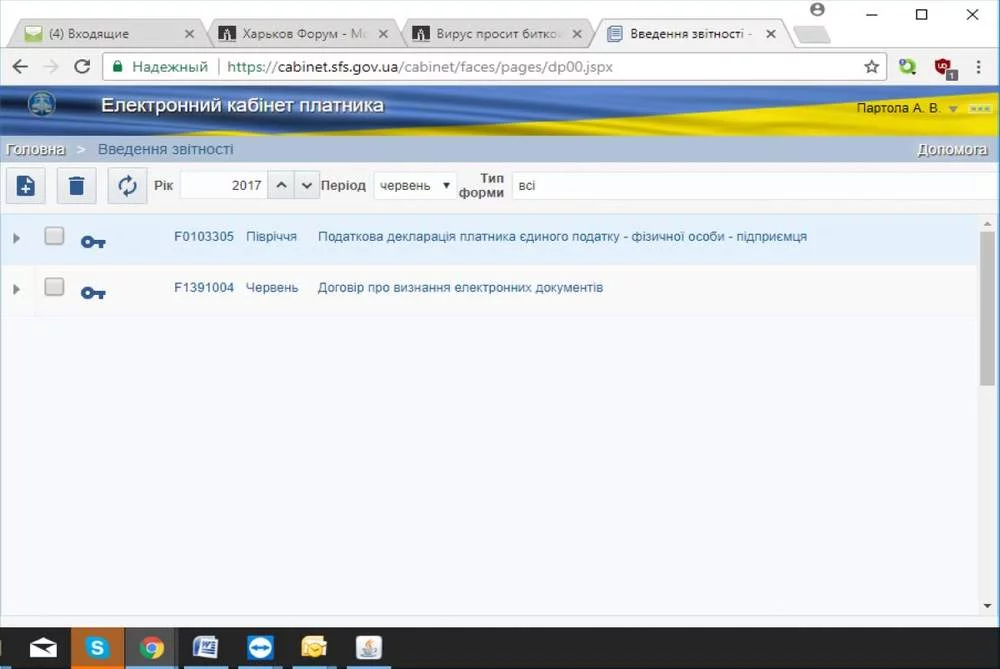The image size is (1000, 669).
Task: Tick checkbox for F0103305 row
Action: pos(54,236)
